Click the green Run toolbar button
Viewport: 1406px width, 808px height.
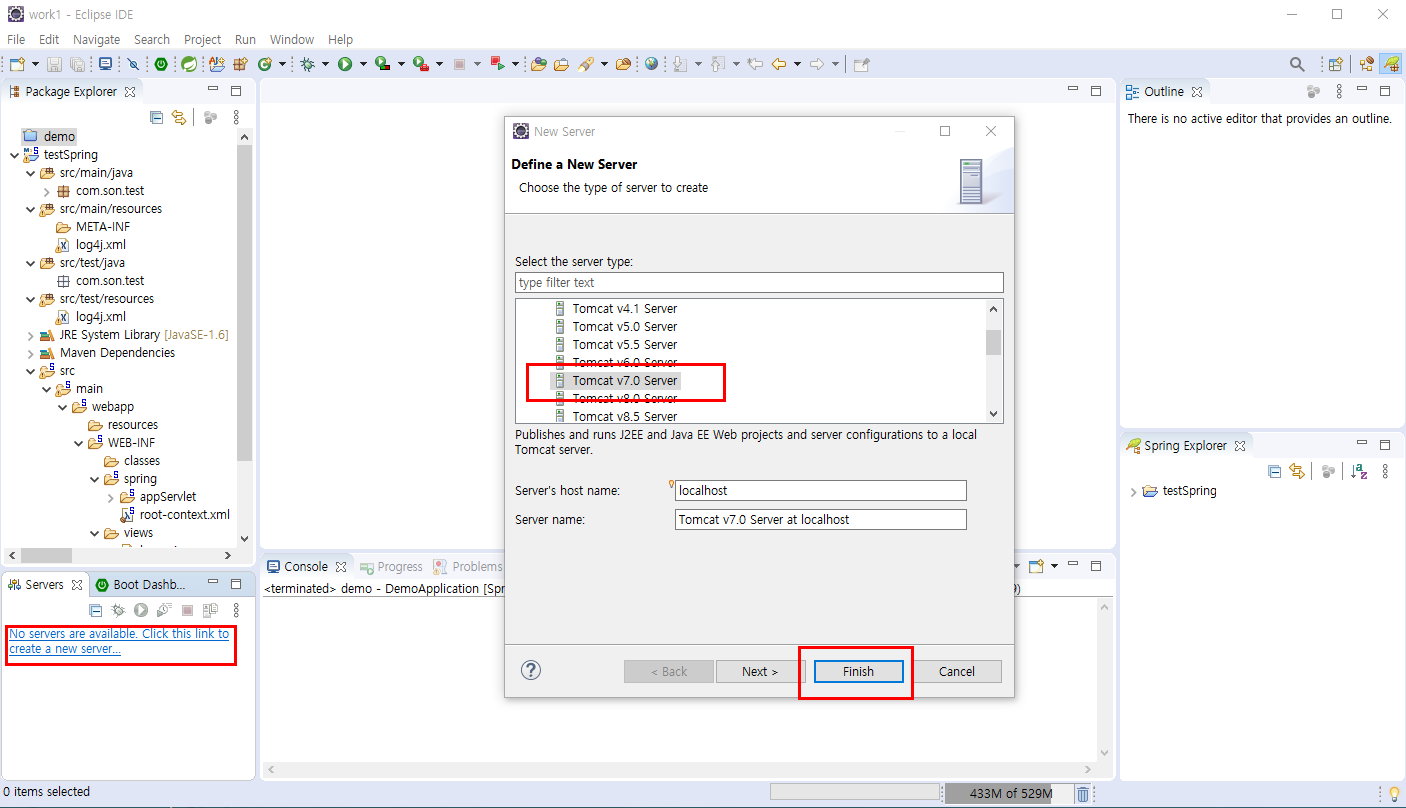pos(345,64)
